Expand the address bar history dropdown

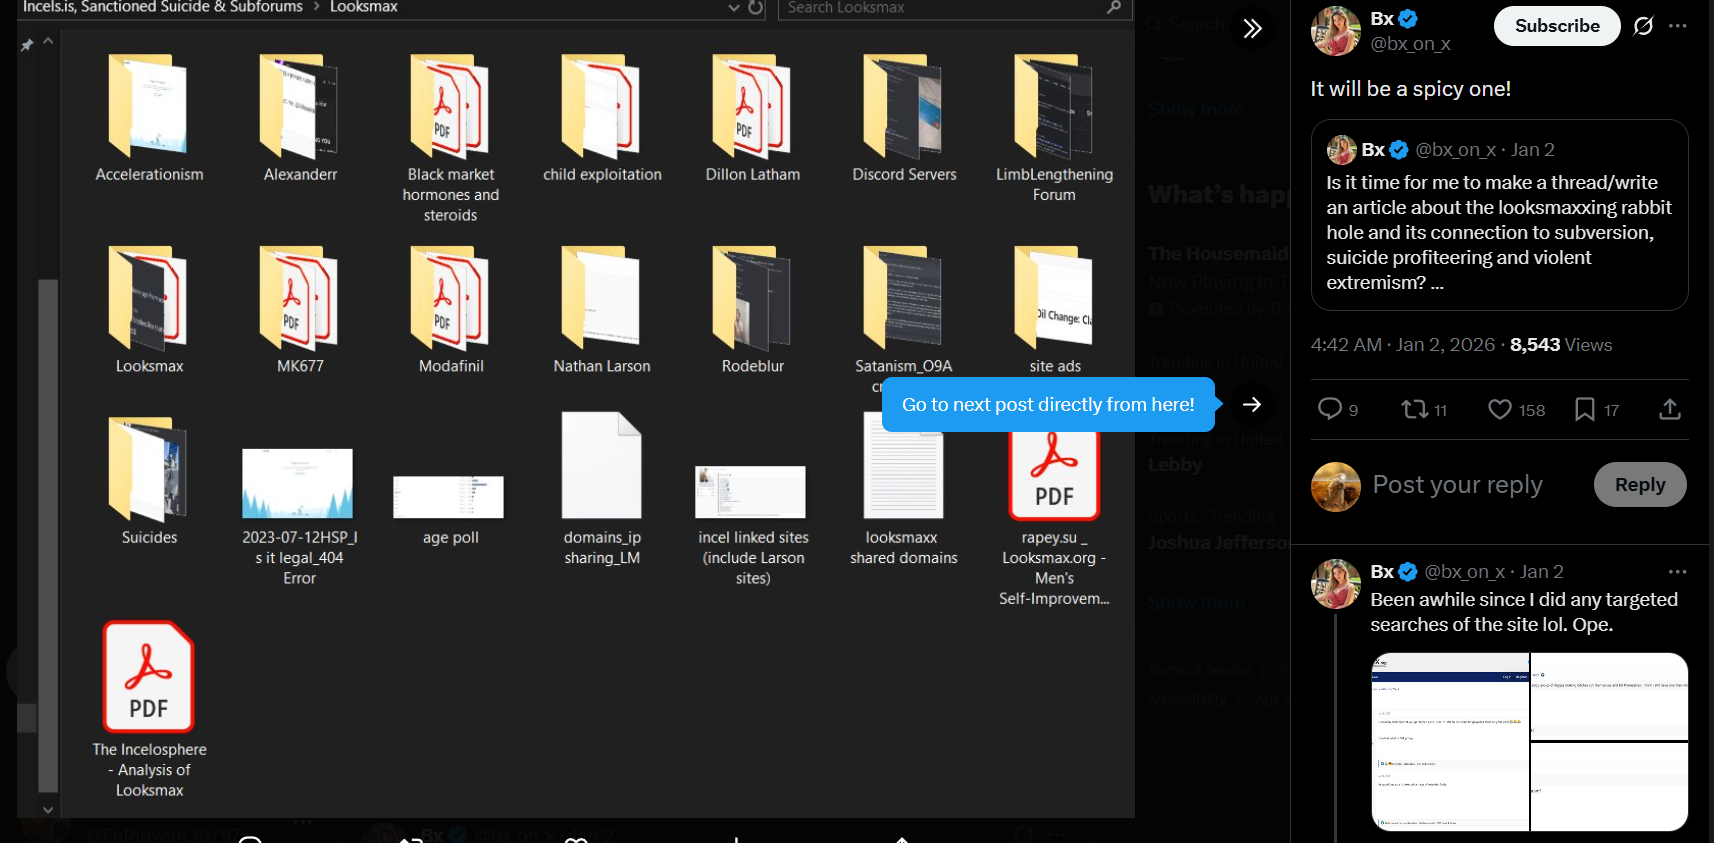pyautogui.click(x=734, y=8)
